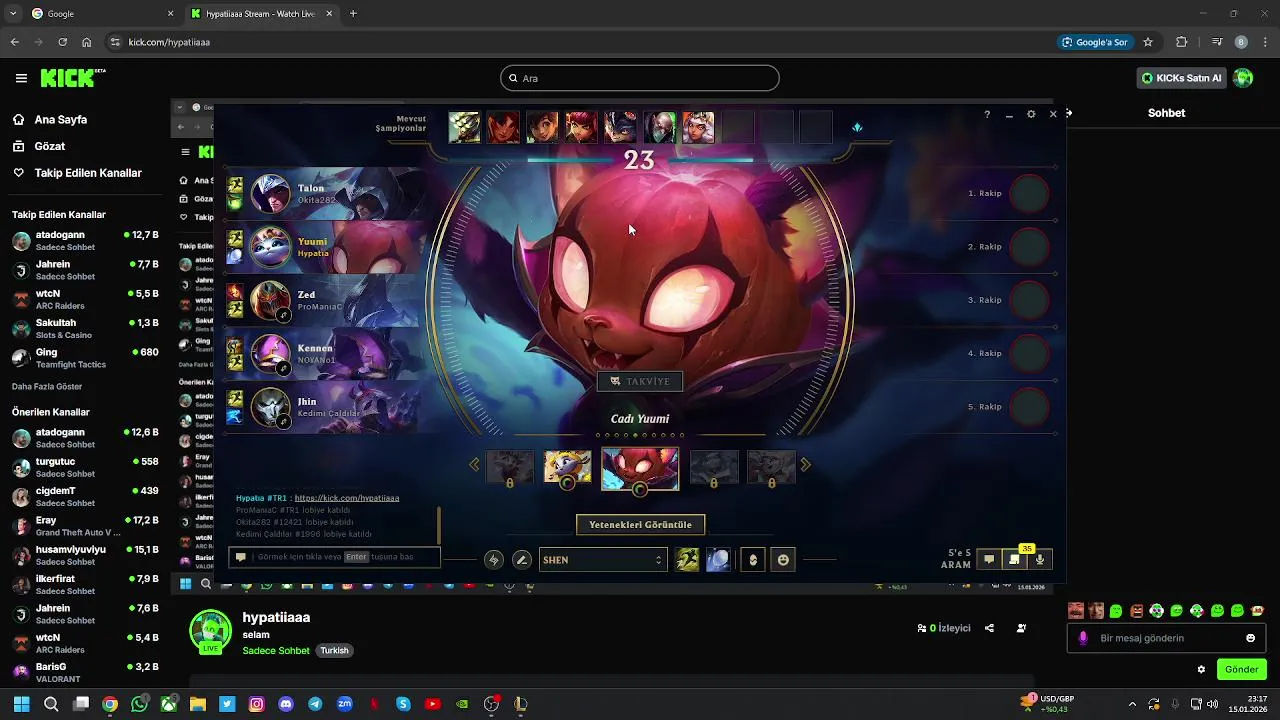Click the lobby chat input field
This screenshot has width=1280, height=720.
(335, 557)
